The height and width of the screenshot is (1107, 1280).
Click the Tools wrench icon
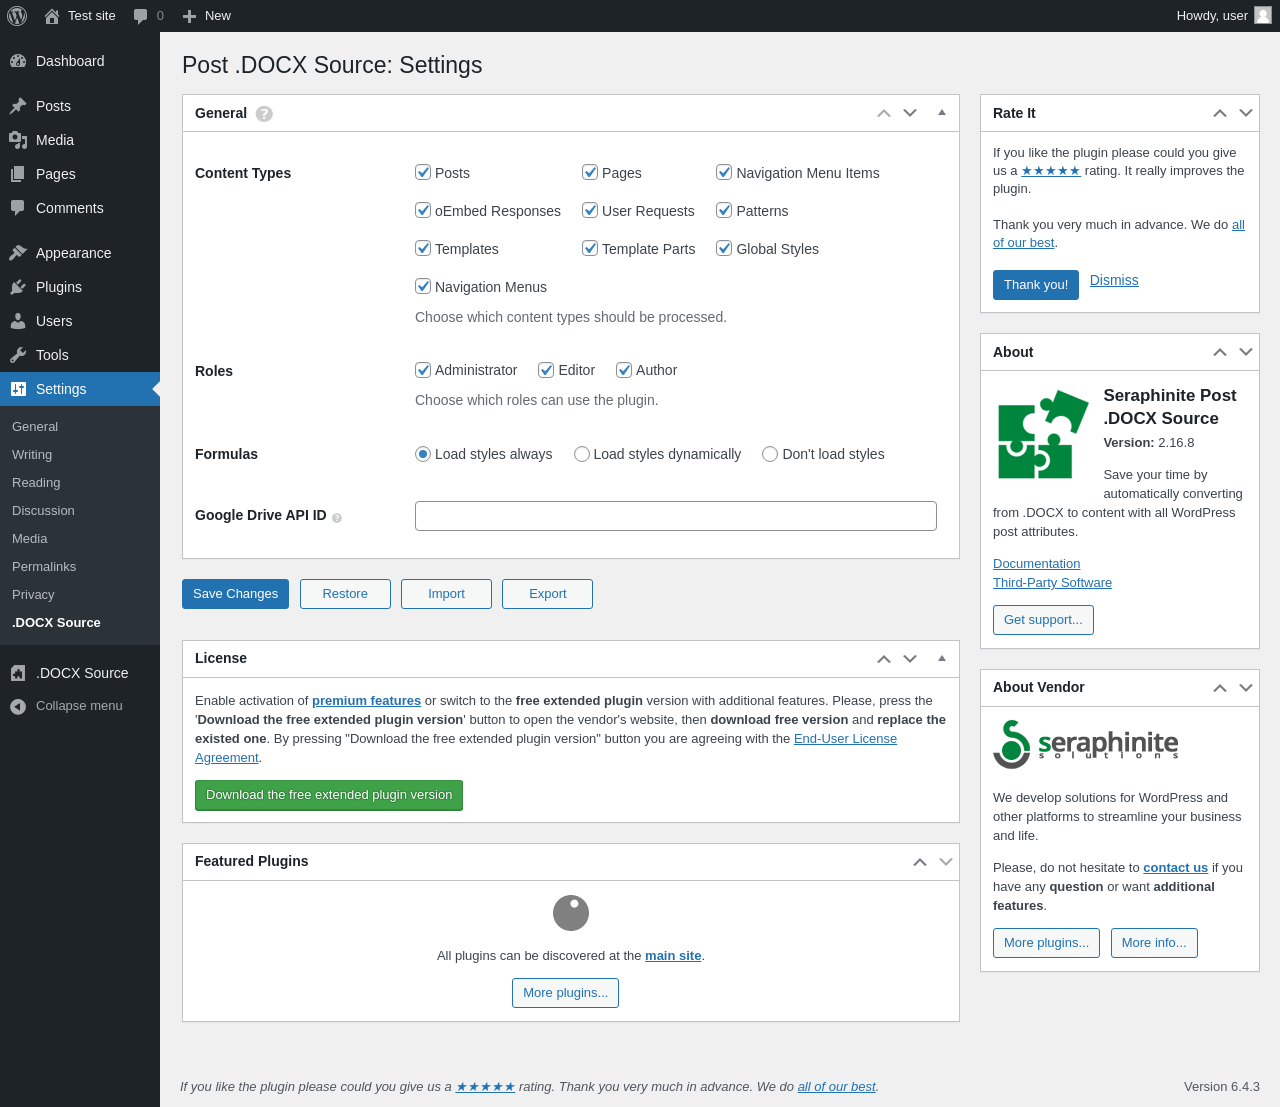(x=18, y=355)
